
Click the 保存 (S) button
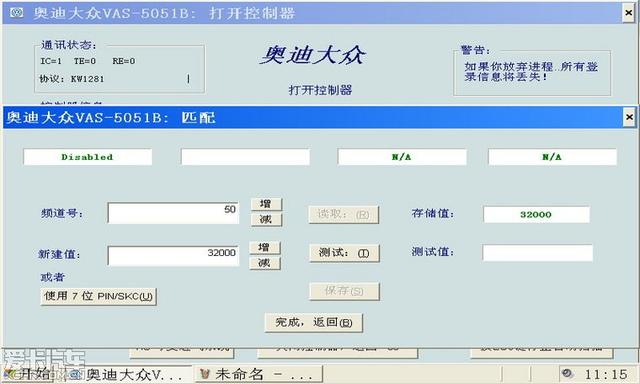tap(344, 291)
